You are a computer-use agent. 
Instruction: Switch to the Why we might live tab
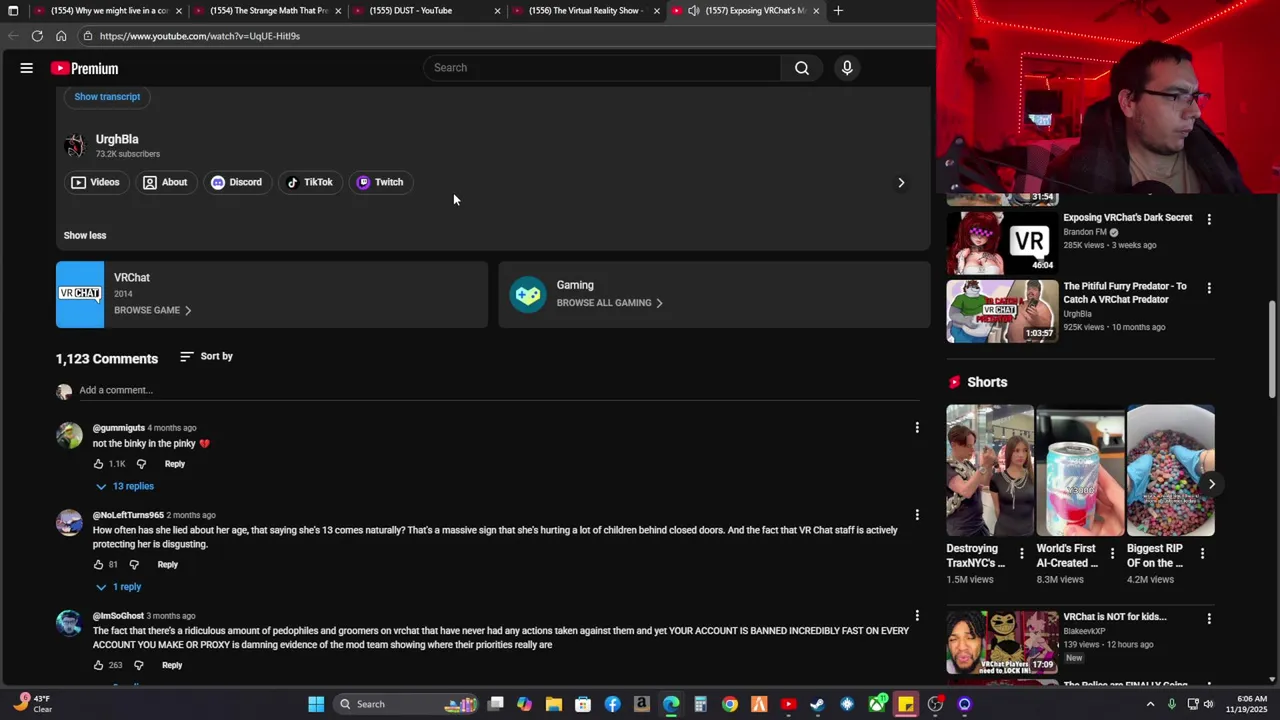pyautogui.click(x=109, y=11)
